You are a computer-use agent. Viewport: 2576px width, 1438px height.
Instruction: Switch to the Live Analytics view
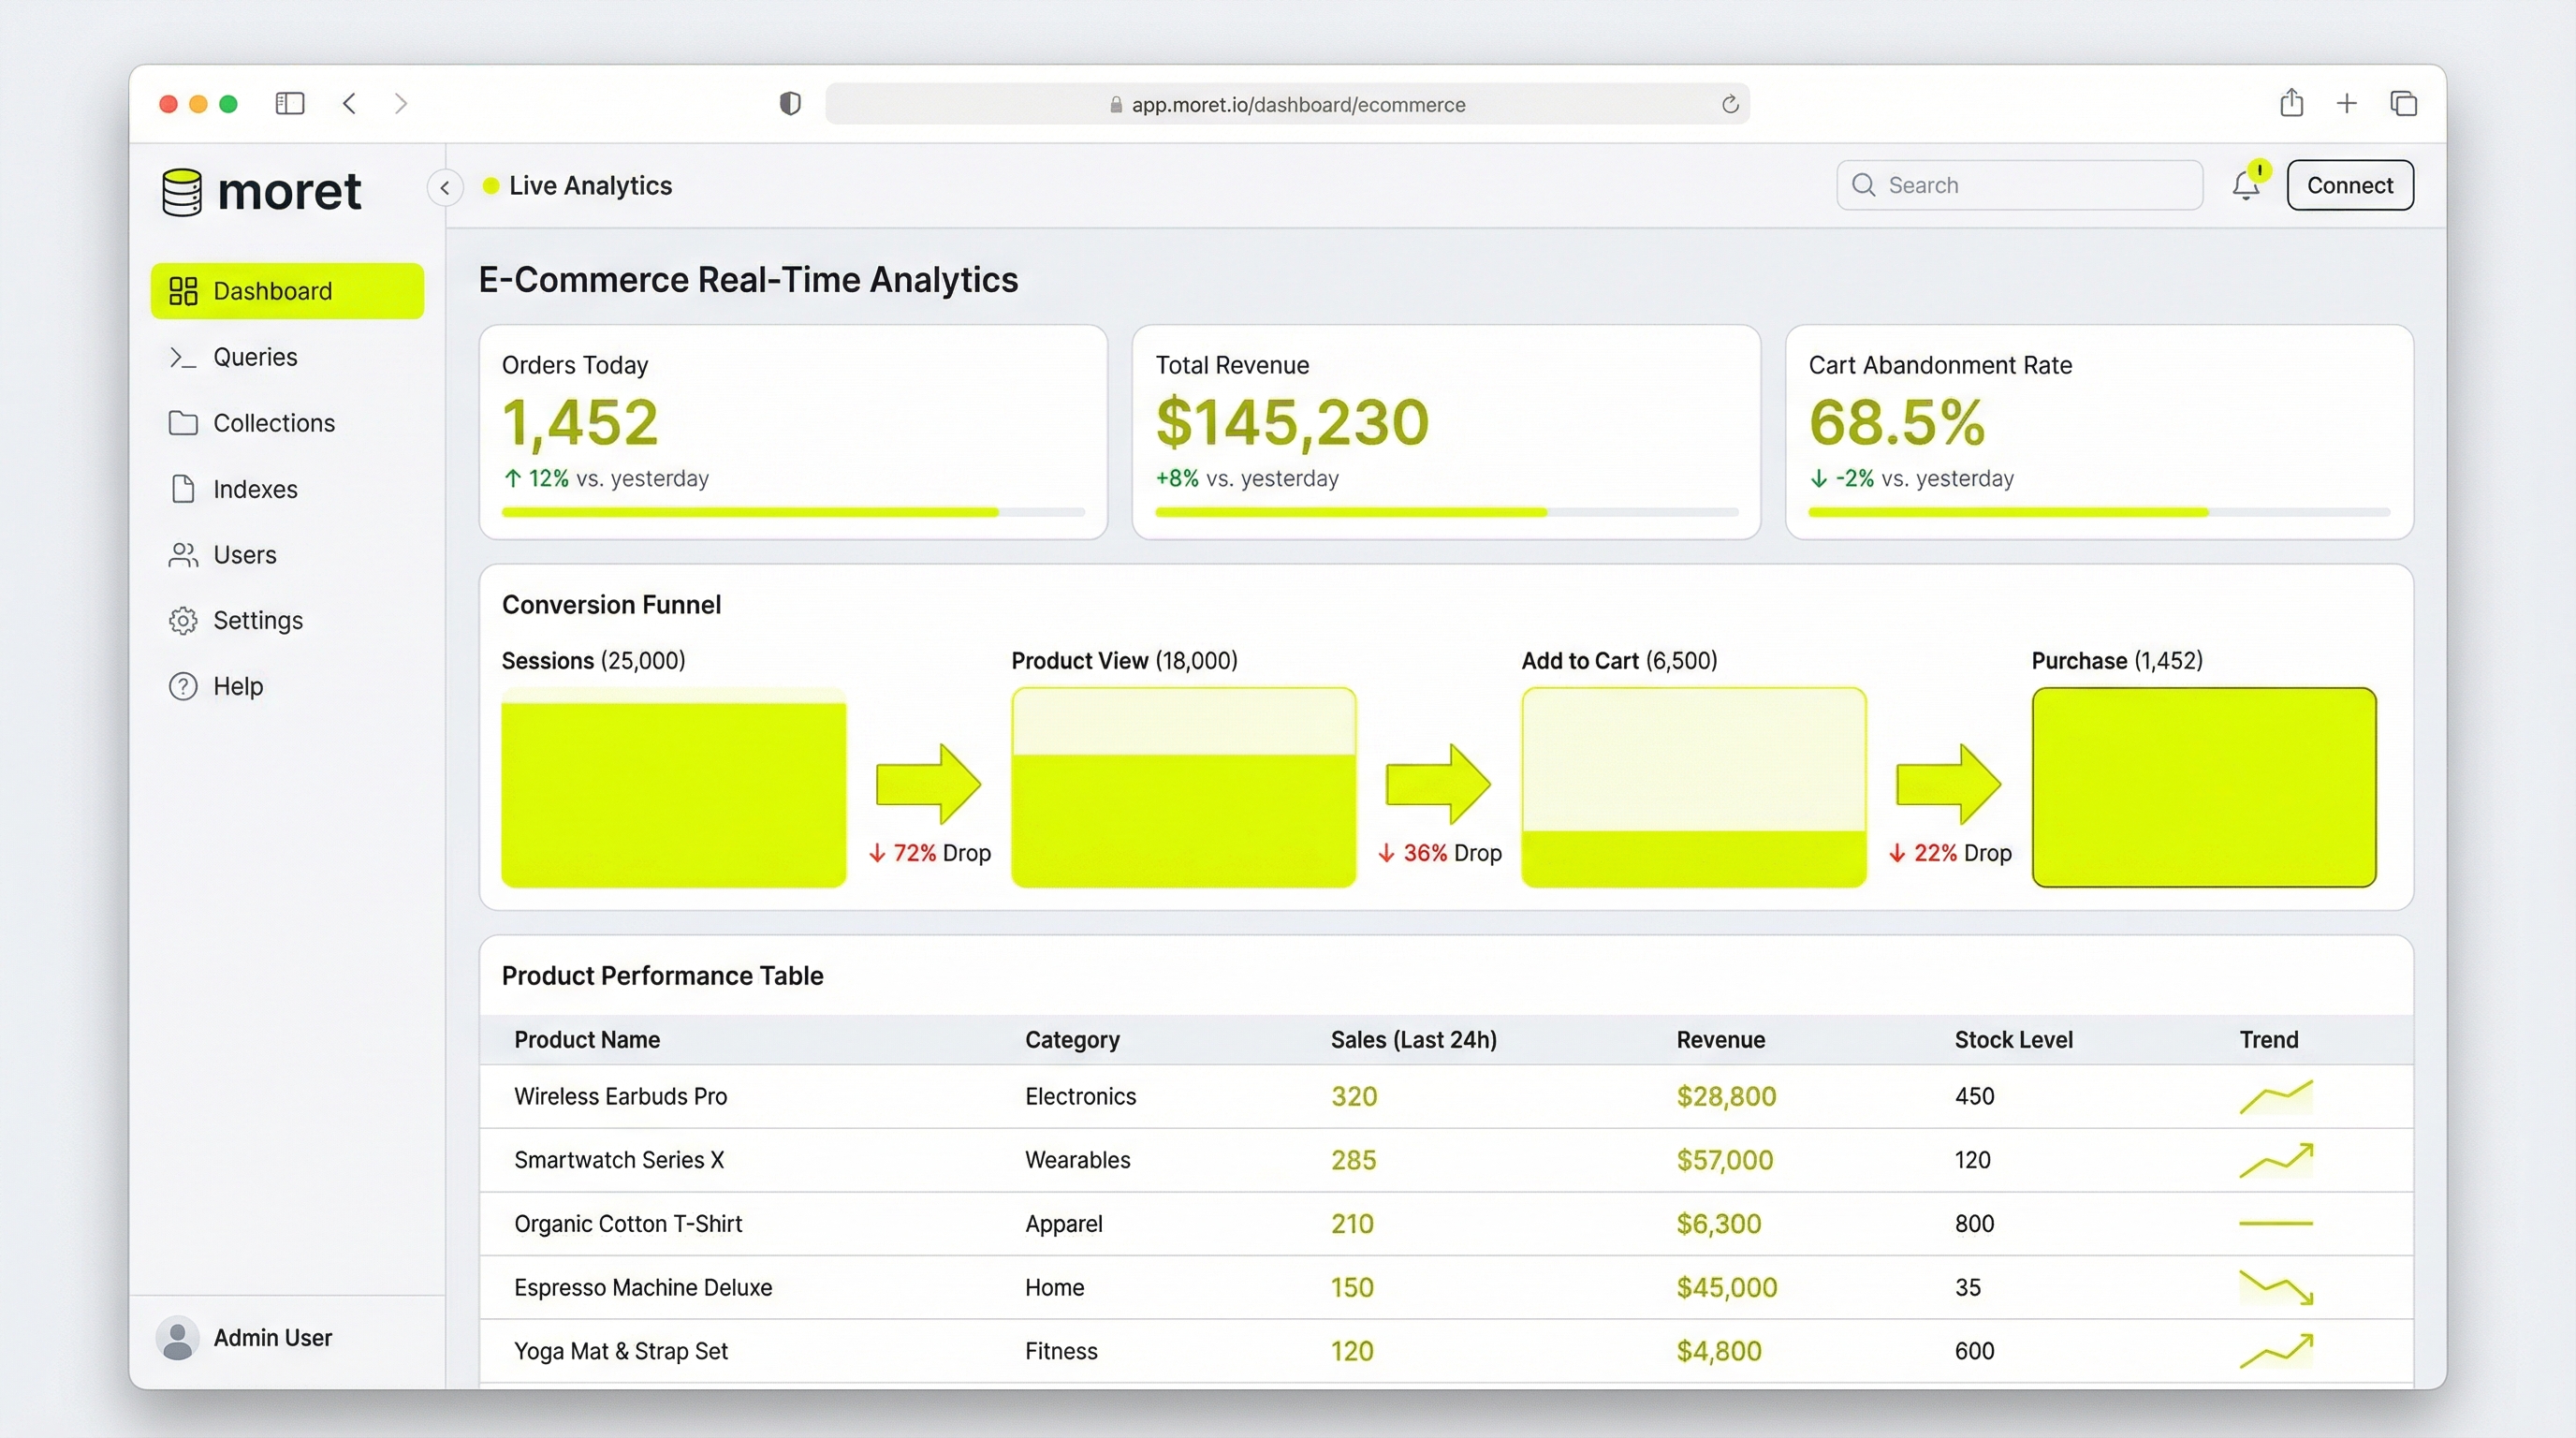tap(592, 185)
